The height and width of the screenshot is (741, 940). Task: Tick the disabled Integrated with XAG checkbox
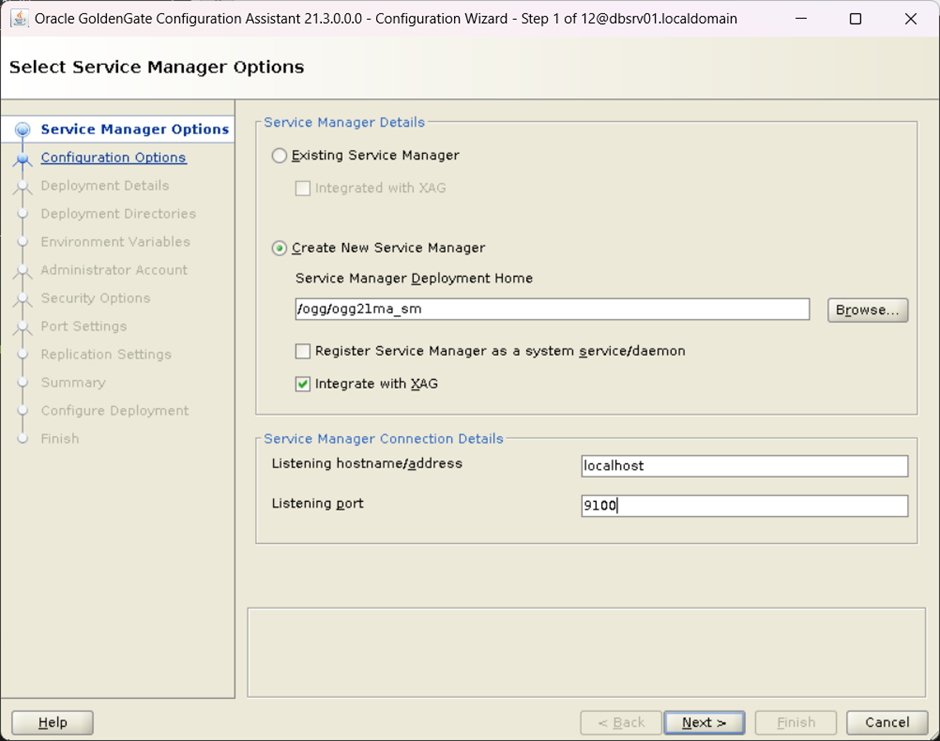coord(303,188)
